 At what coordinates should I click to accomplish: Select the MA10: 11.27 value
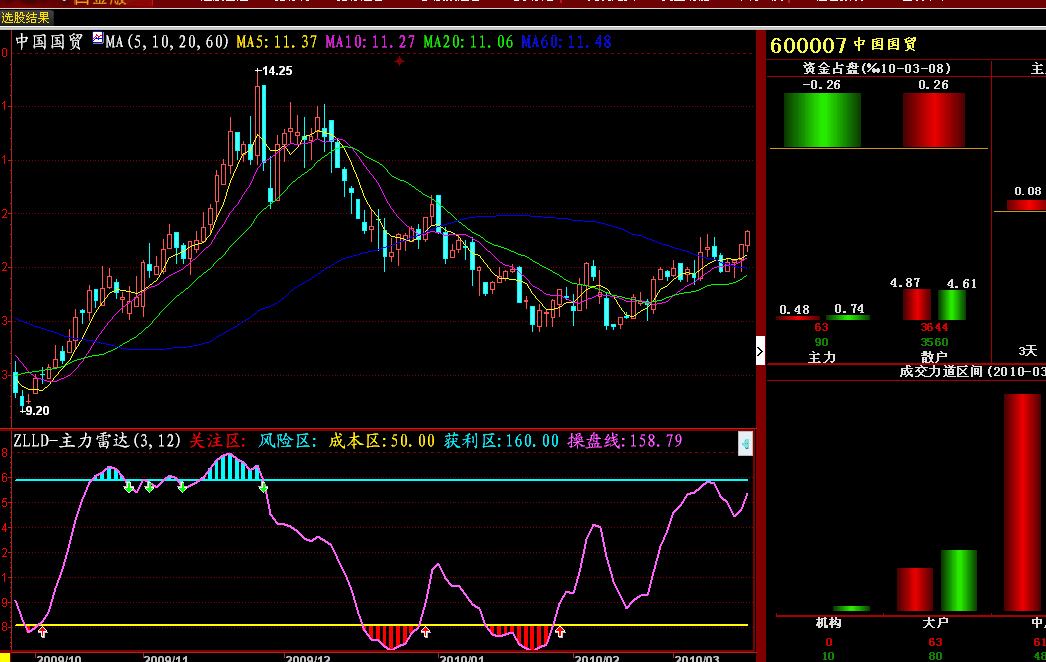(x=370, y=42)
